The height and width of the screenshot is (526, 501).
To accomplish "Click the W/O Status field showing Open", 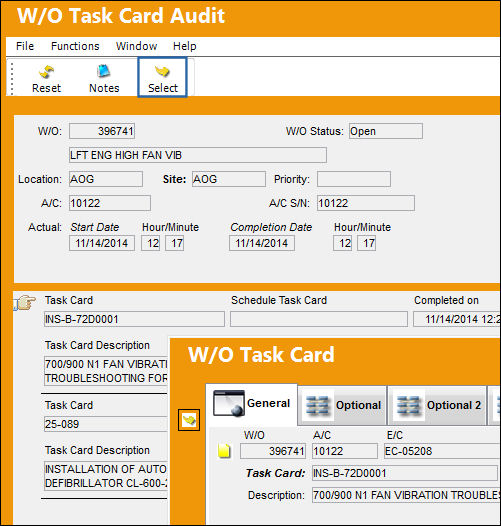I will [x=386, y=131].
